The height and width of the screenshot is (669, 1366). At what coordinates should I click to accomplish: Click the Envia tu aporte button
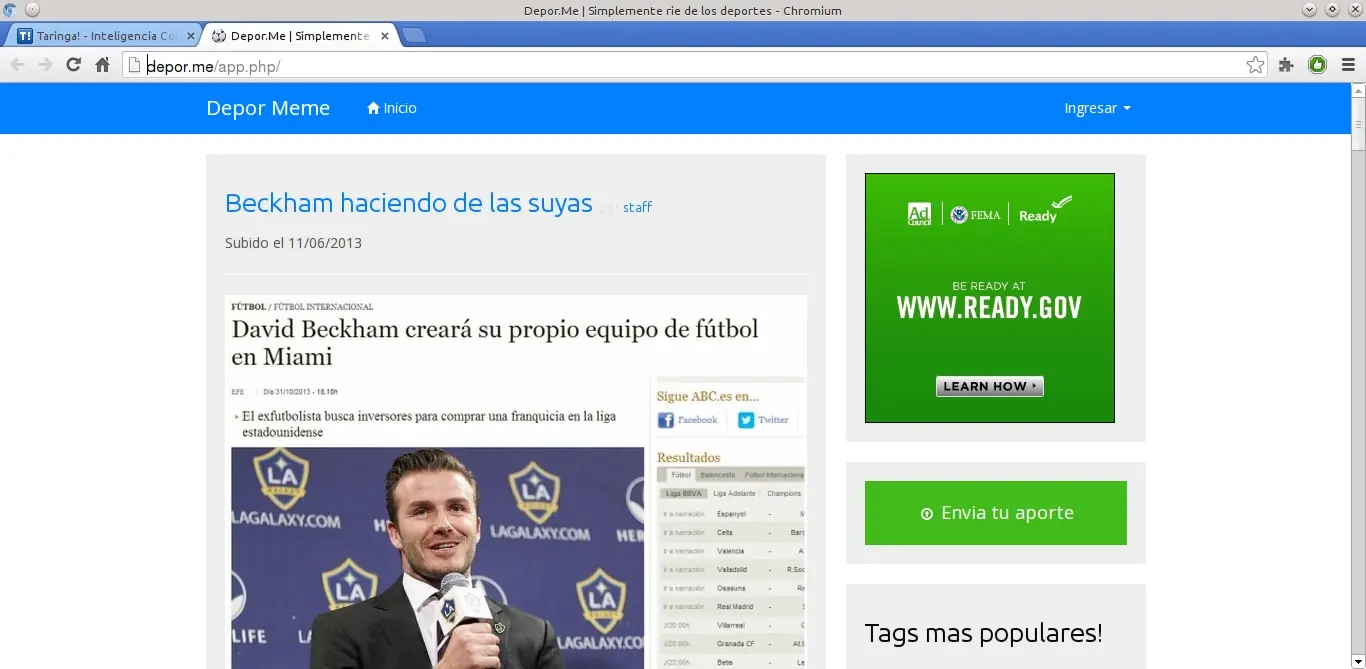(x=995, y=513)
